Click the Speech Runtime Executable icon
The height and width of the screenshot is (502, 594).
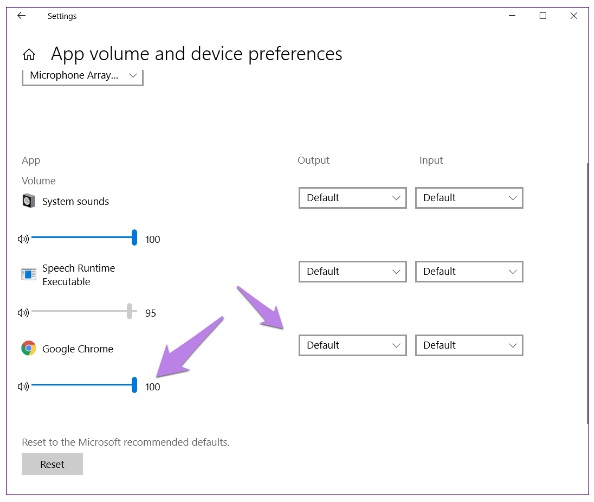(29, 274)
